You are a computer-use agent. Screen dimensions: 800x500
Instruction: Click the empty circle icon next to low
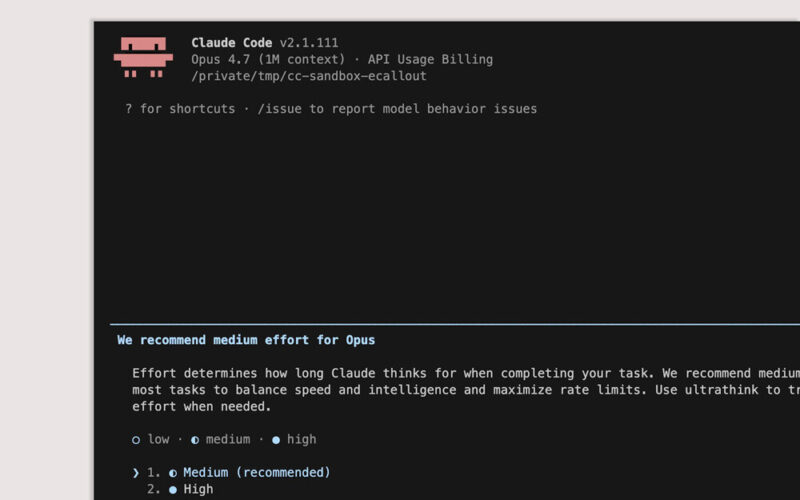[136, 440]
